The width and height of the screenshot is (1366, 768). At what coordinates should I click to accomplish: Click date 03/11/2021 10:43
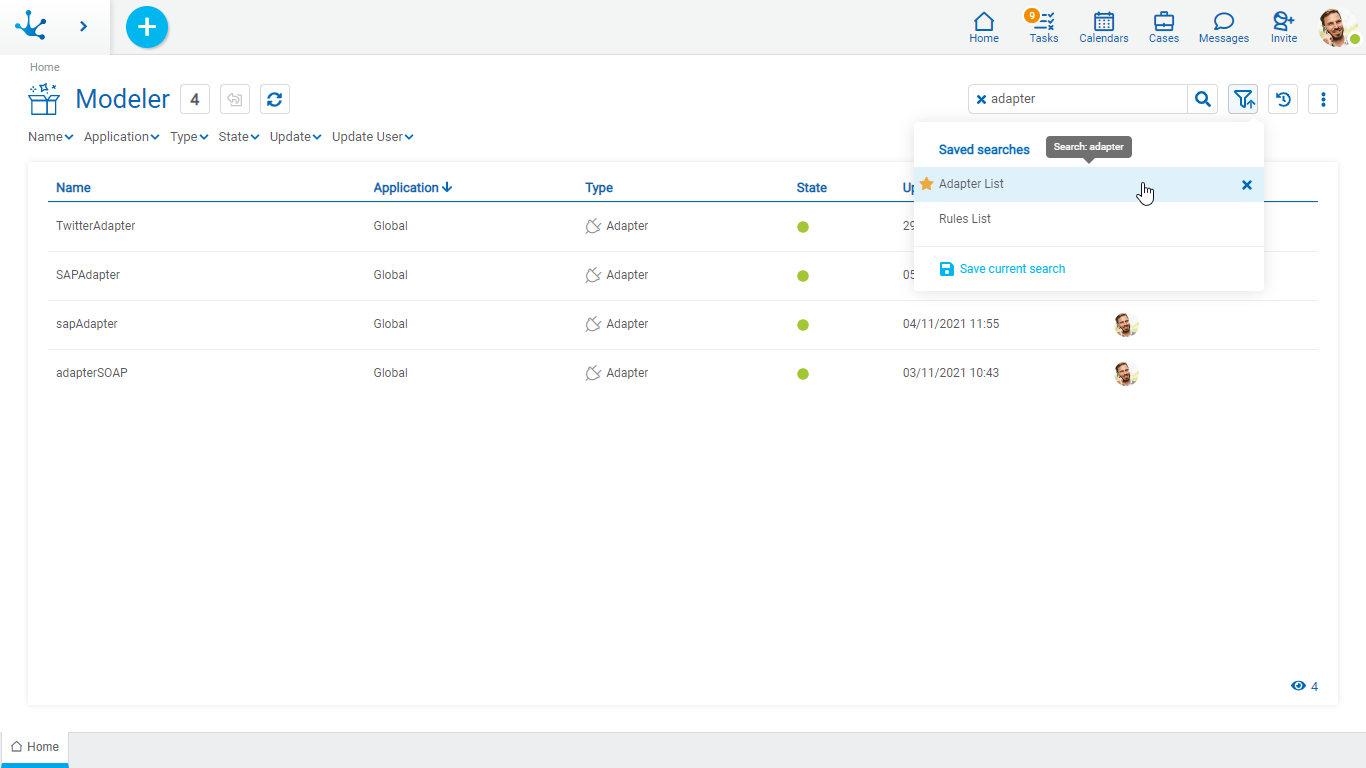(951, 373)
